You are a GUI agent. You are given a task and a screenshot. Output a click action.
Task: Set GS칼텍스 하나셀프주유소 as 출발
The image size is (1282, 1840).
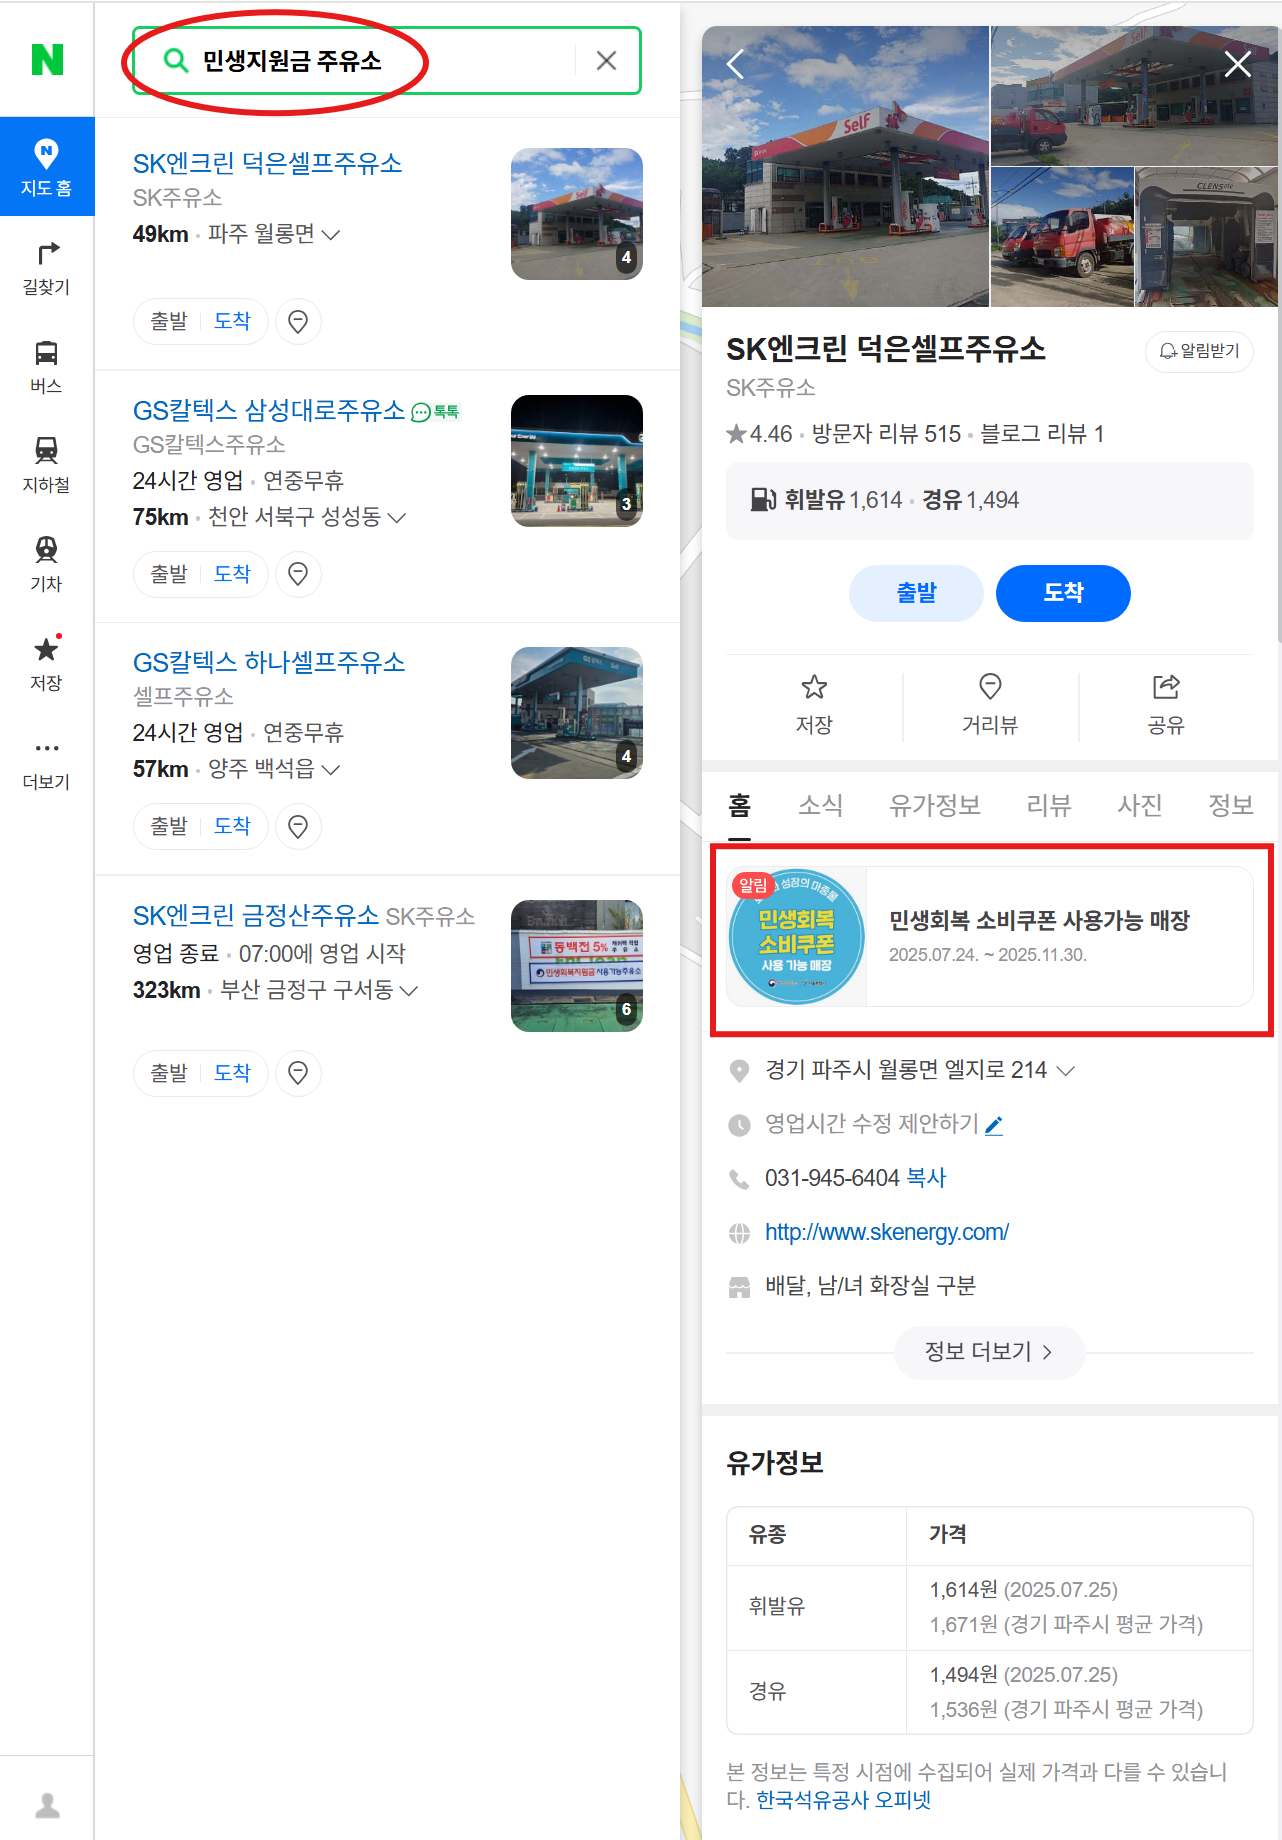click(169, 826)
